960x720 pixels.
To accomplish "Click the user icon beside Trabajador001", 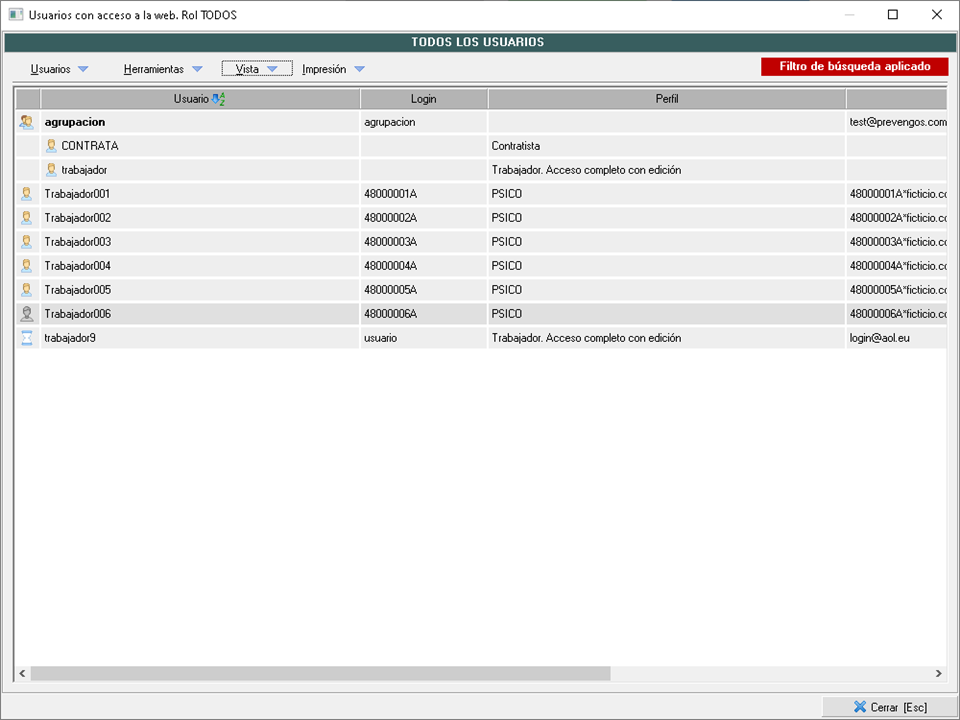I will tap(27, 194).
